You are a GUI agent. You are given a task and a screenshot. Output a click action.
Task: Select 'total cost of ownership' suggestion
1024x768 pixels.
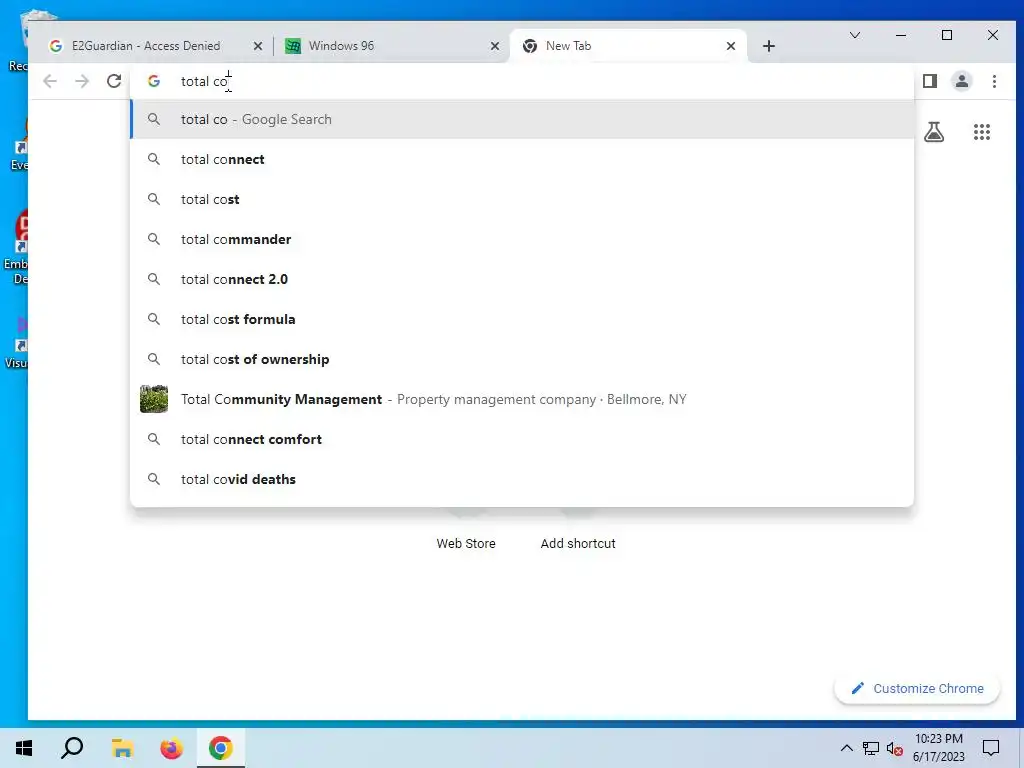pyautogui.click(x=522, y=359)
